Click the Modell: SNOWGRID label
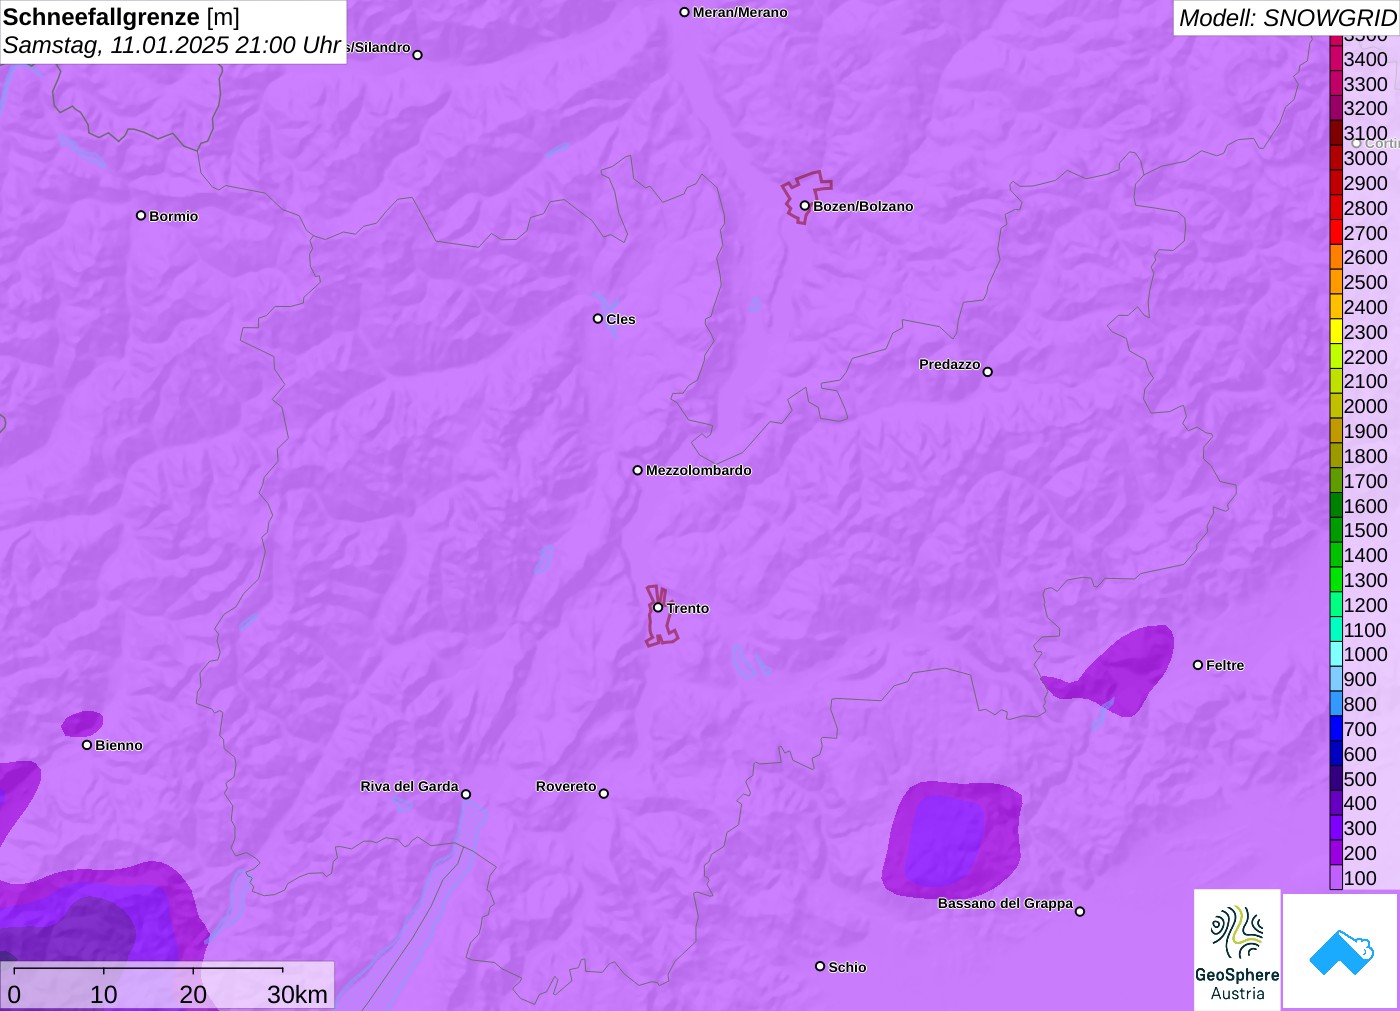Screen dimensions: 1400x1011 (1287, 18)
